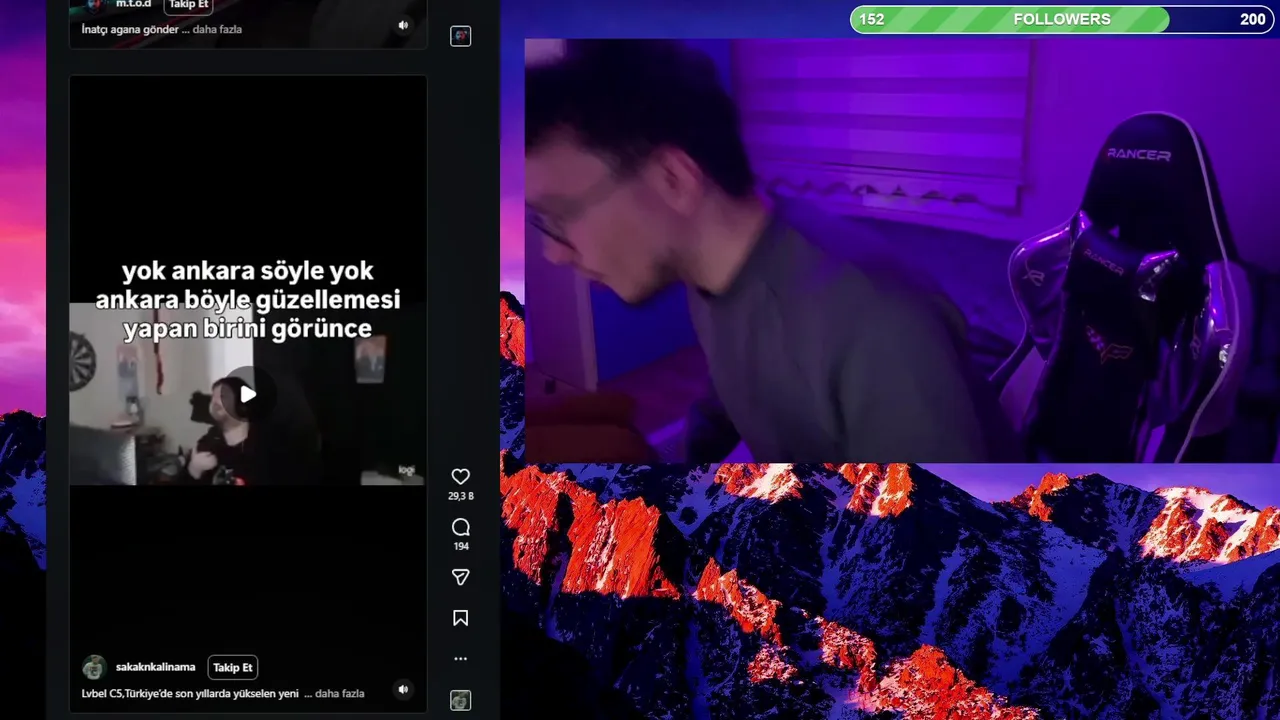Like the reel showing 29,3 B likes
Image resolution: width=1280 pixels, height=720 pixels.
(460, 477)
